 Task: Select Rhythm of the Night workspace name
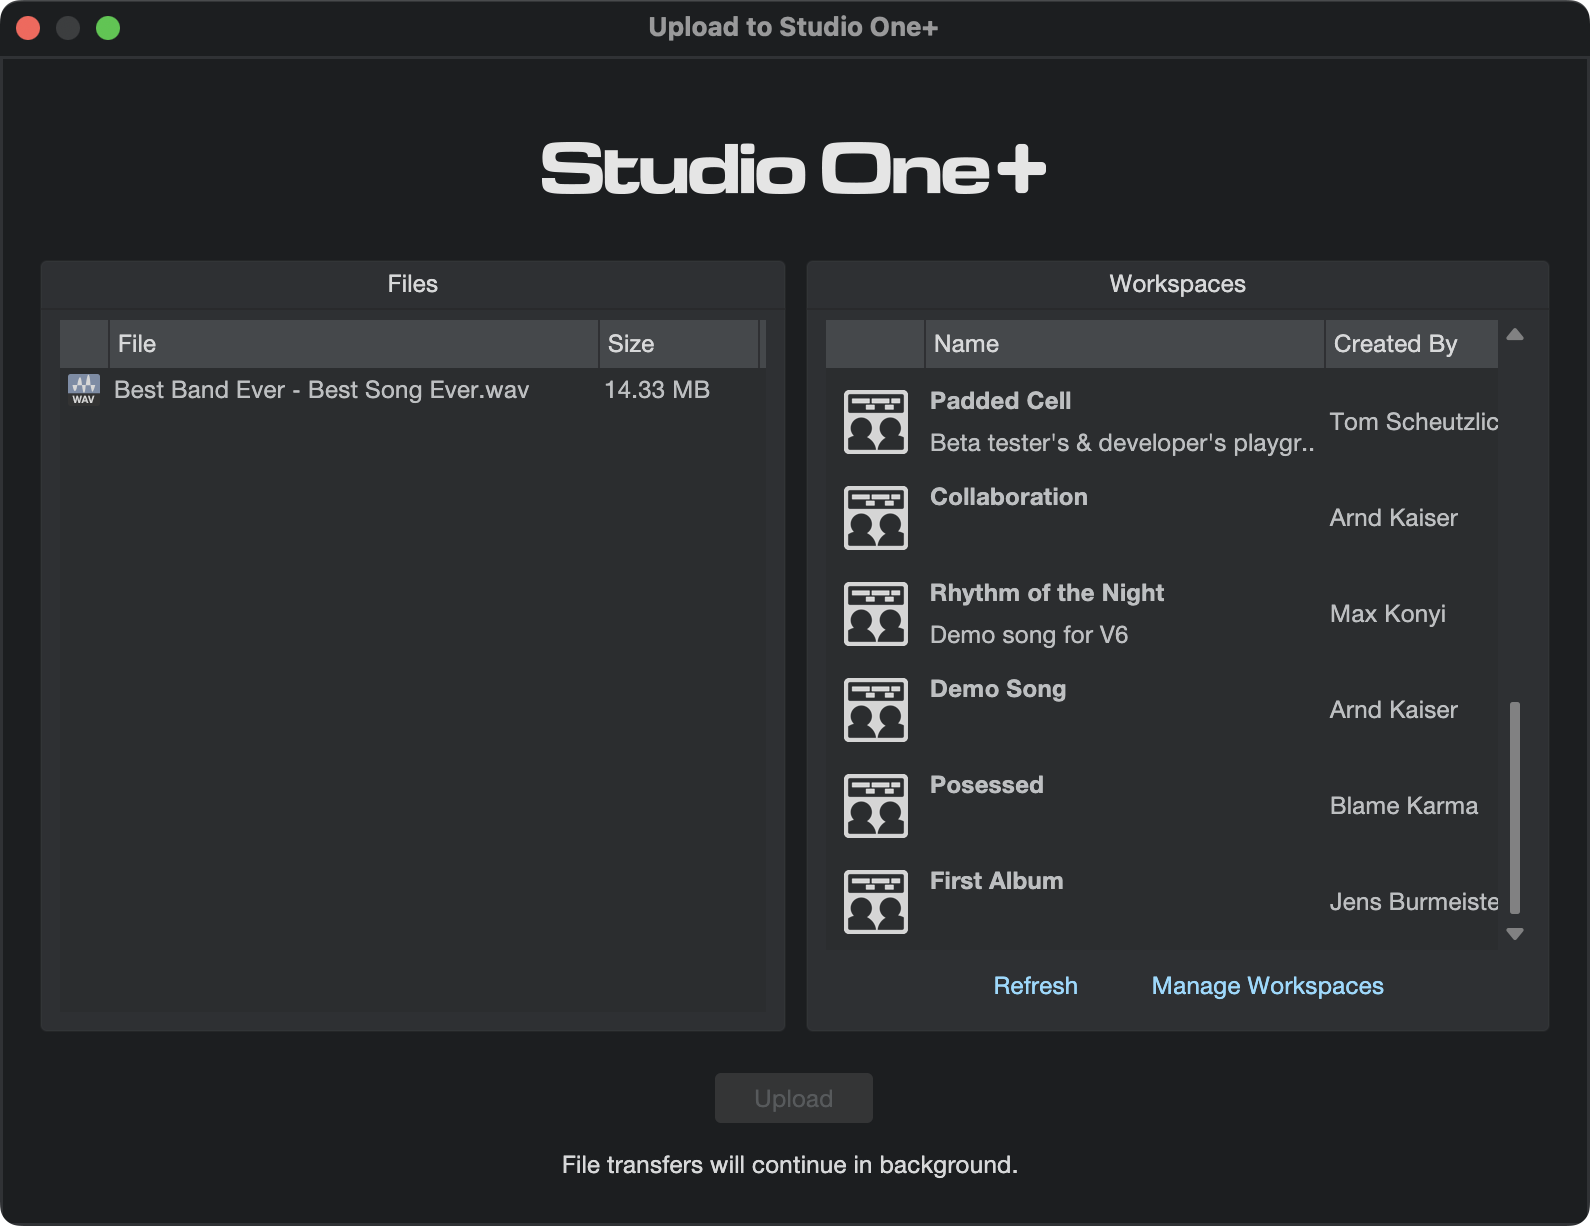tap(1047, 593)
